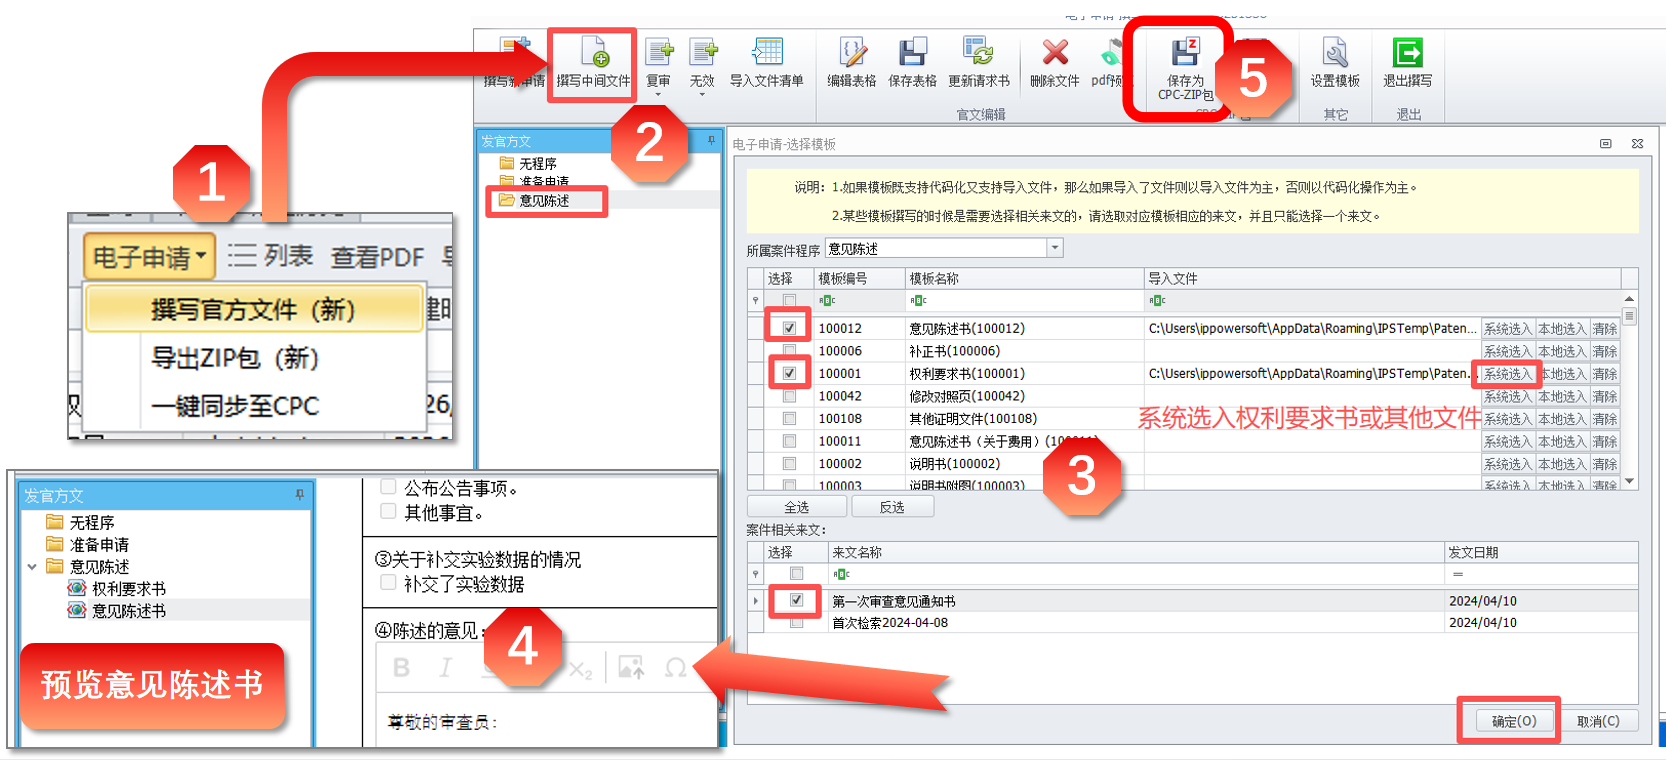This screenshot has height=760, width=1666.
Task: Click the insert image editor icon
Action: [631, 668]
